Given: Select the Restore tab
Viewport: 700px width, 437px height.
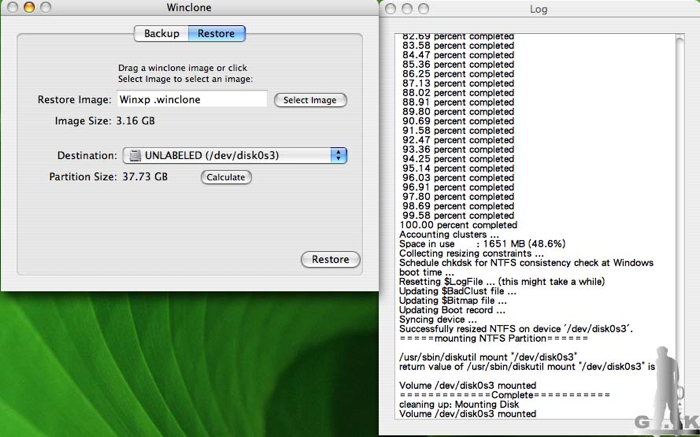Looking at the screenshot, I should click(x=217, y=33).
